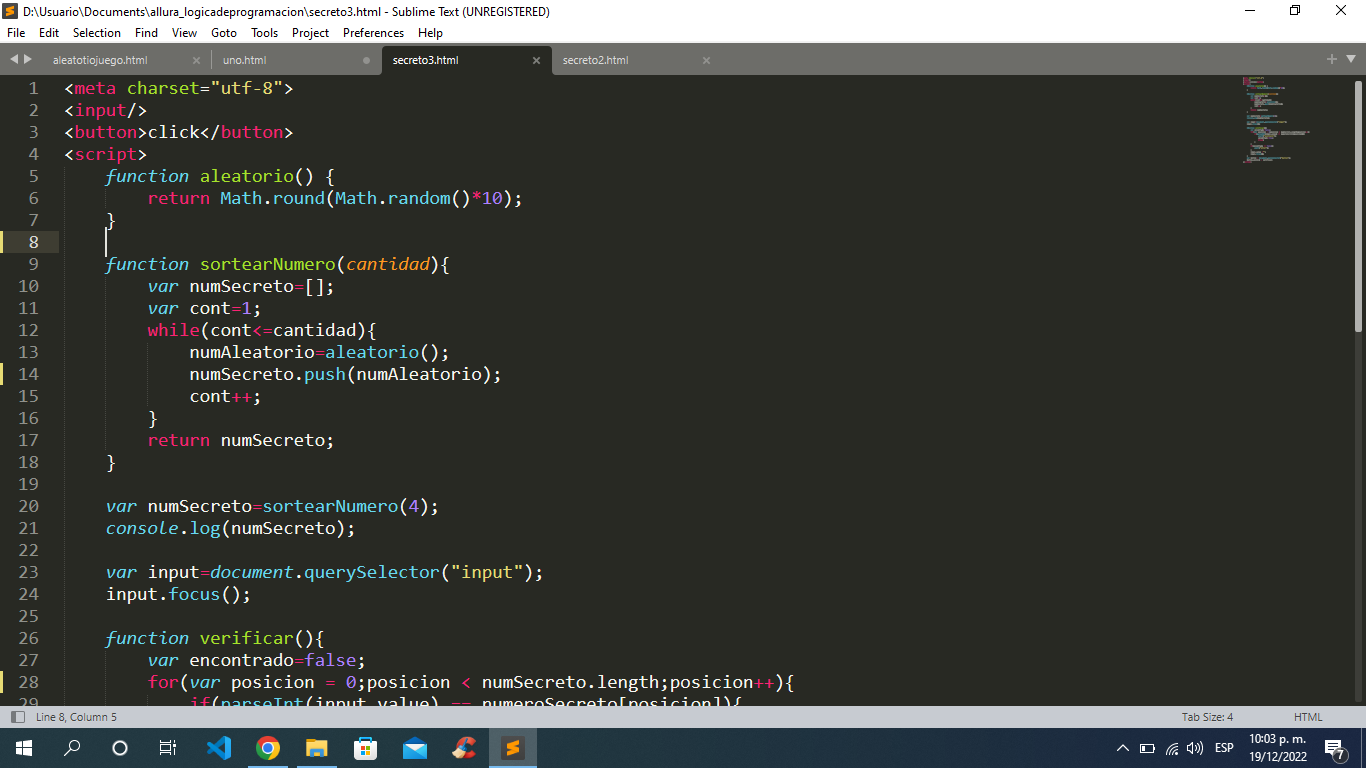Open Windows search from taskbar
Screen dimensions: 1366x768
(x=72, y=748)
